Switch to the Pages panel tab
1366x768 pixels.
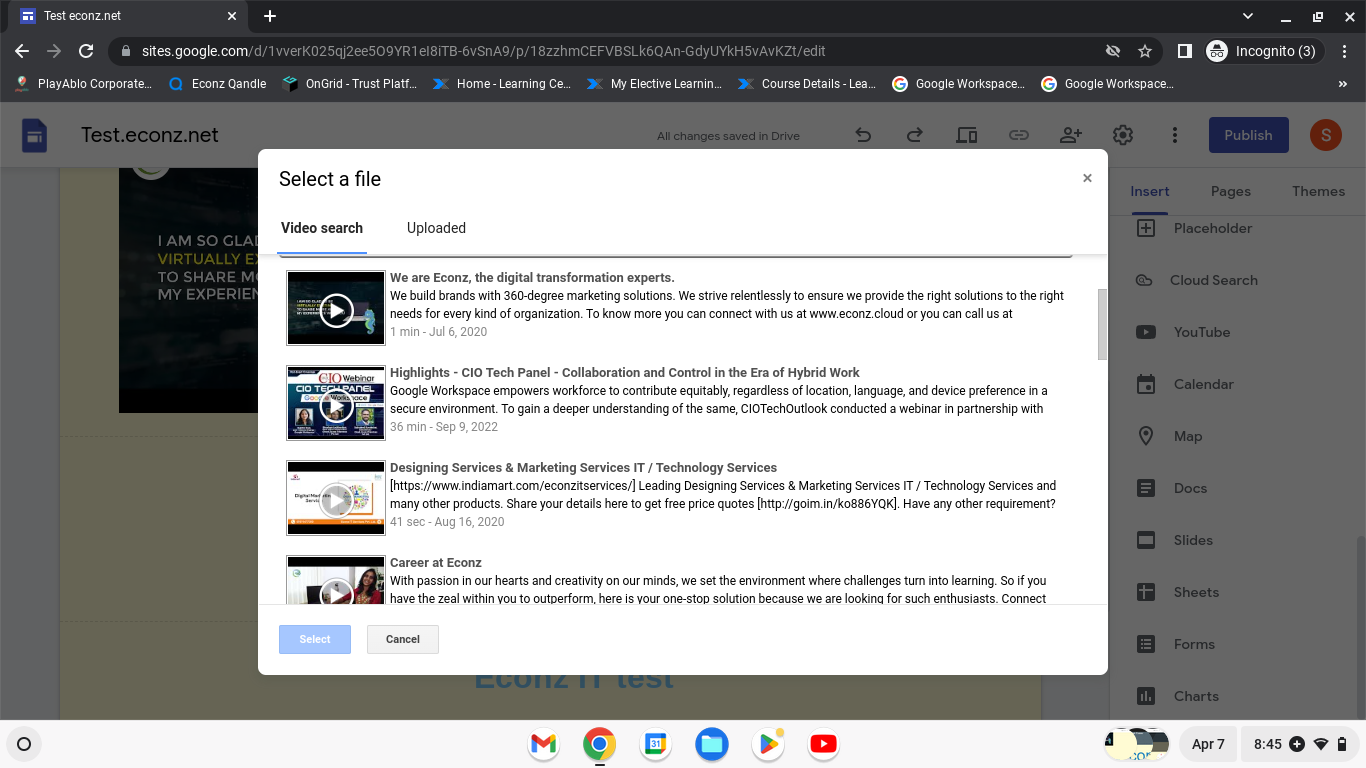tap(1231, 191)
